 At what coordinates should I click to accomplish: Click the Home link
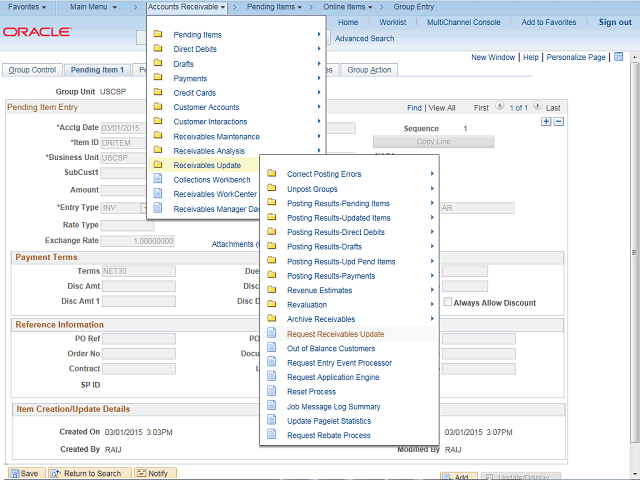348,22
